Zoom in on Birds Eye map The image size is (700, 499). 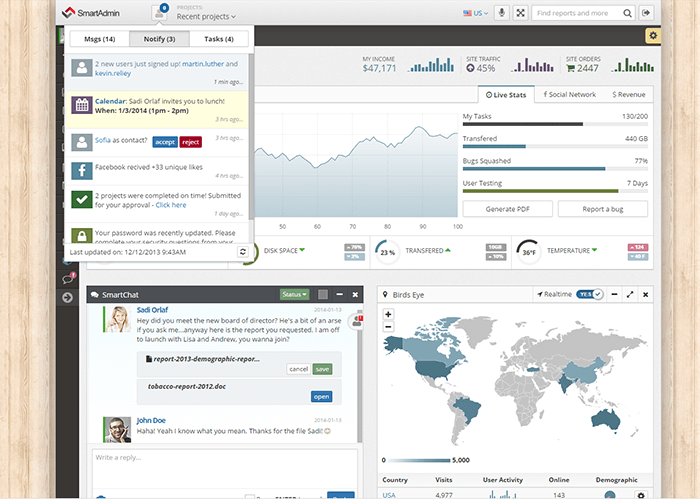pos(388,314)
